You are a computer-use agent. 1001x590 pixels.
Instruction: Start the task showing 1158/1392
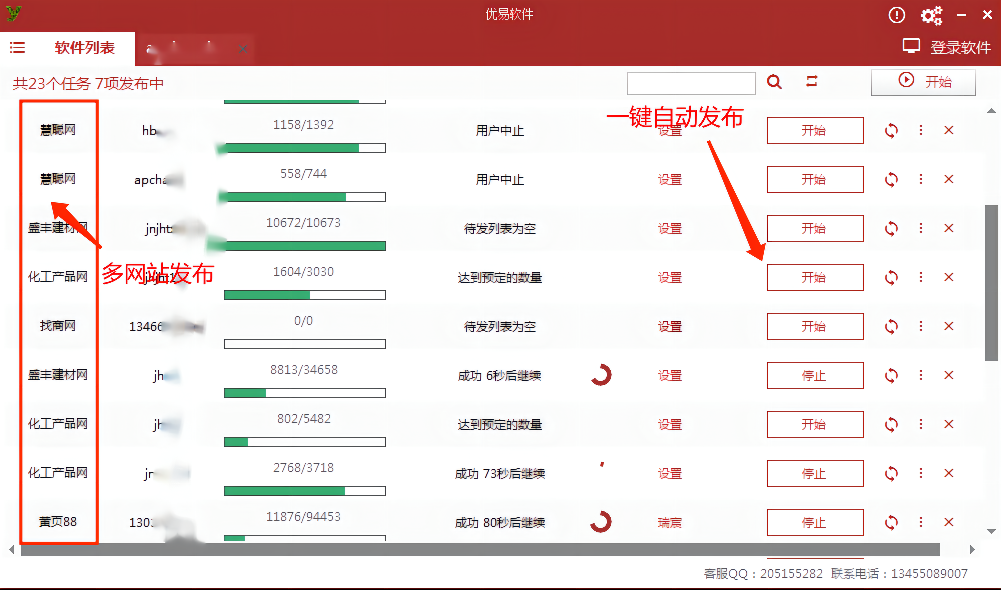click(x=815, y=130)
